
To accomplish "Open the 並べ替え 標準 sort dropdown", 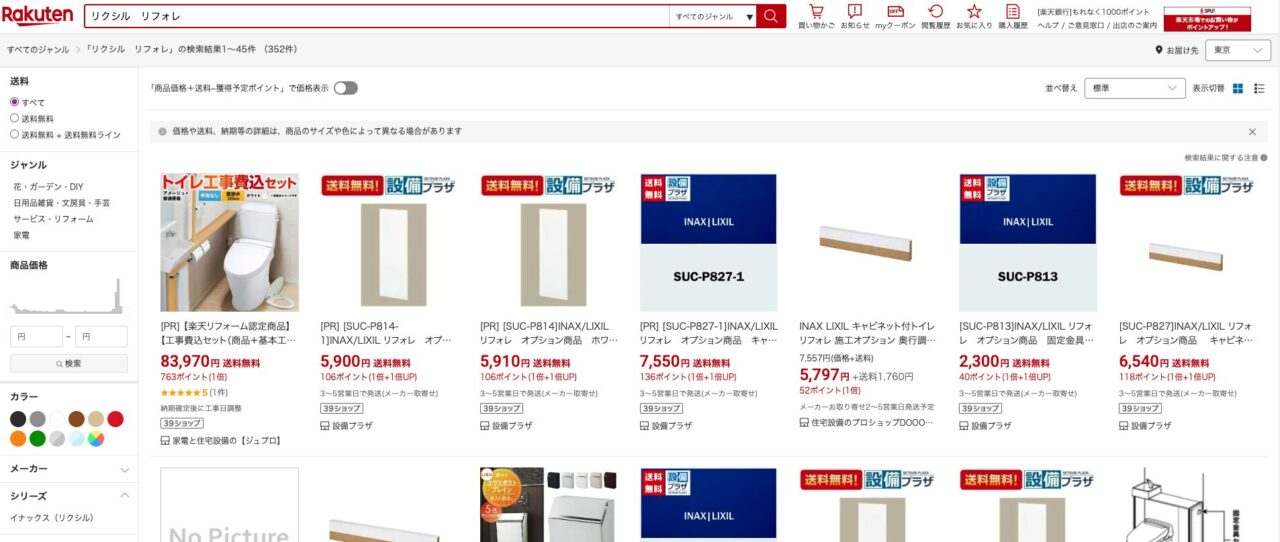I will (1135, 88).
